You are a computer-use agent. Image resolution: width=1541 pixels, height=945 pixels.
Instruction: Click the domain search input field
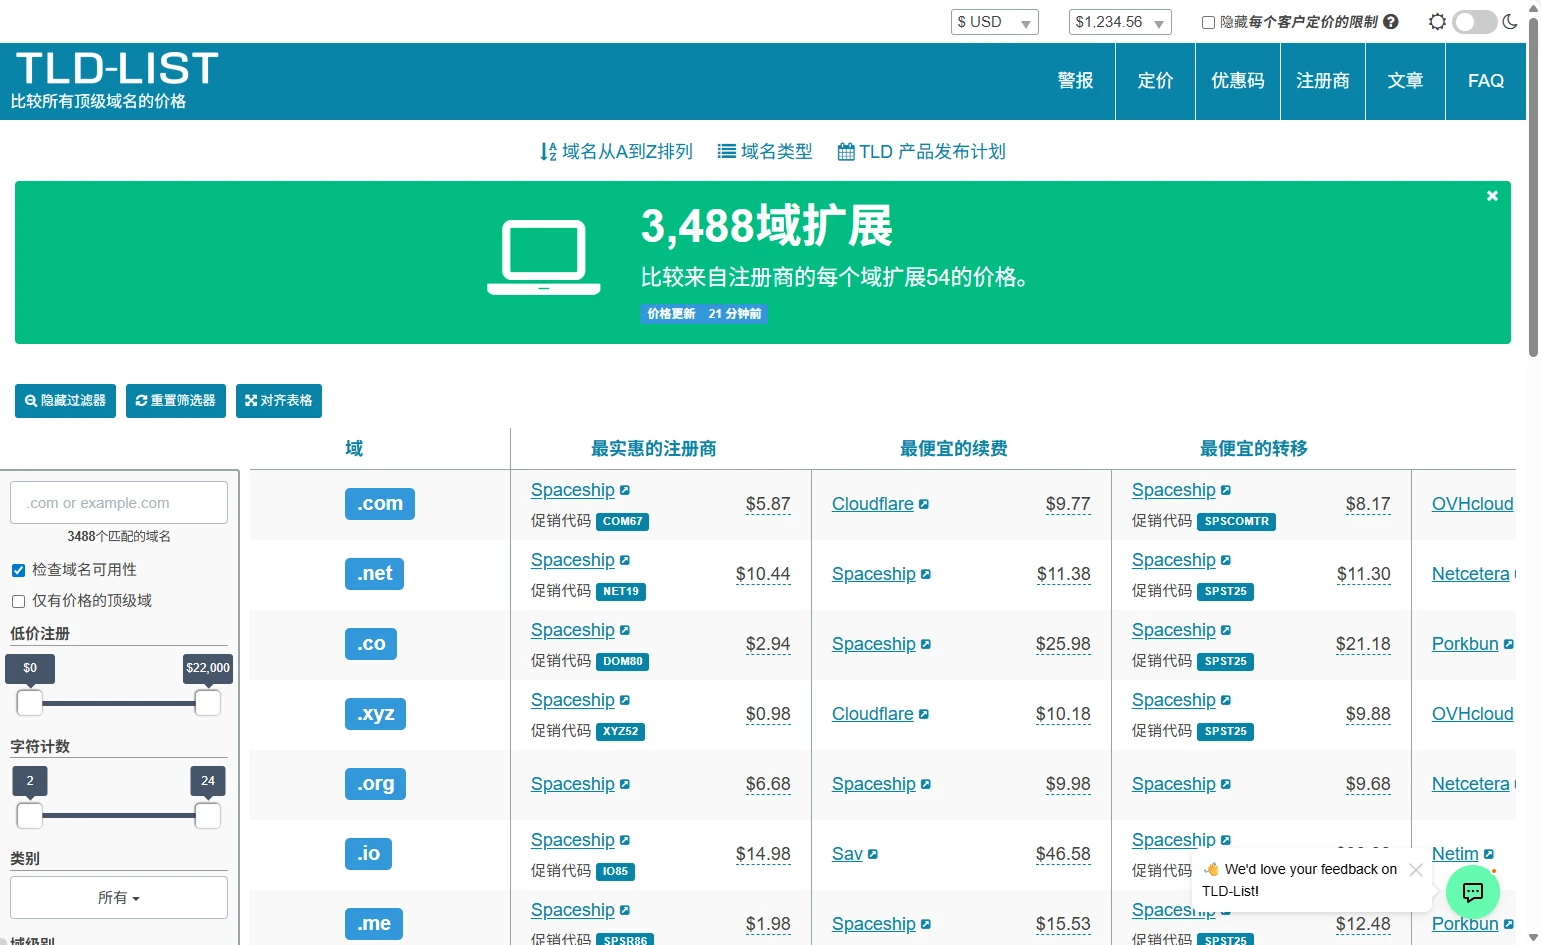coord(119,503)
